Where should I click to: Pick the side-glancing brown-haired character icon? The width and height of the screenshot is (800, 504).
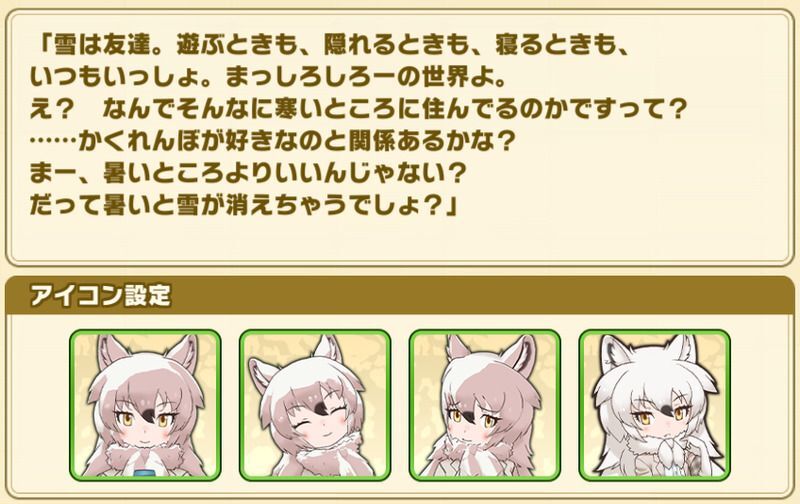pos(485,406)
